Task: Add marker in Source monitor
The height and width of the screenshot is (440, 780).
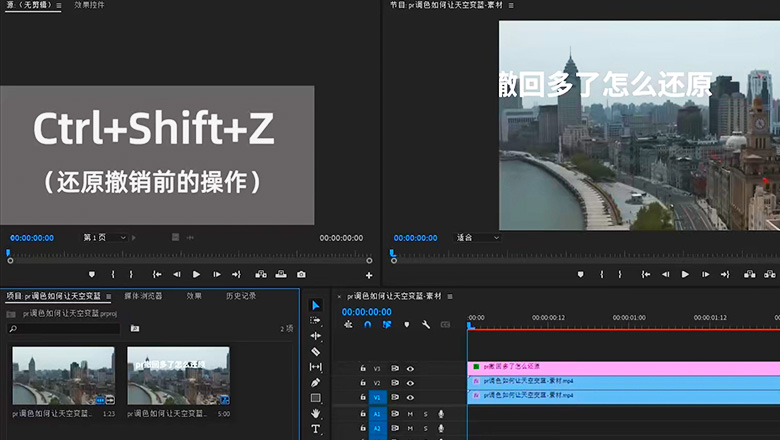Action: [92, 274]
